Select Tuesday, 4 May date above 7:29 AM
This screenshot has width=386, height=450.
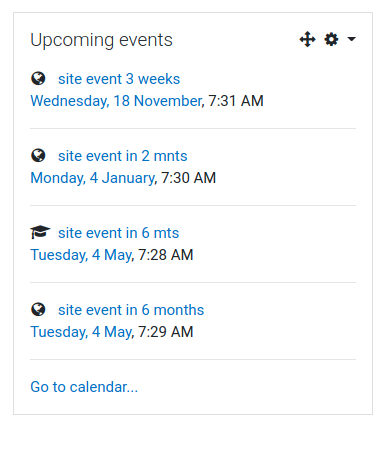[x=81, y=332]
